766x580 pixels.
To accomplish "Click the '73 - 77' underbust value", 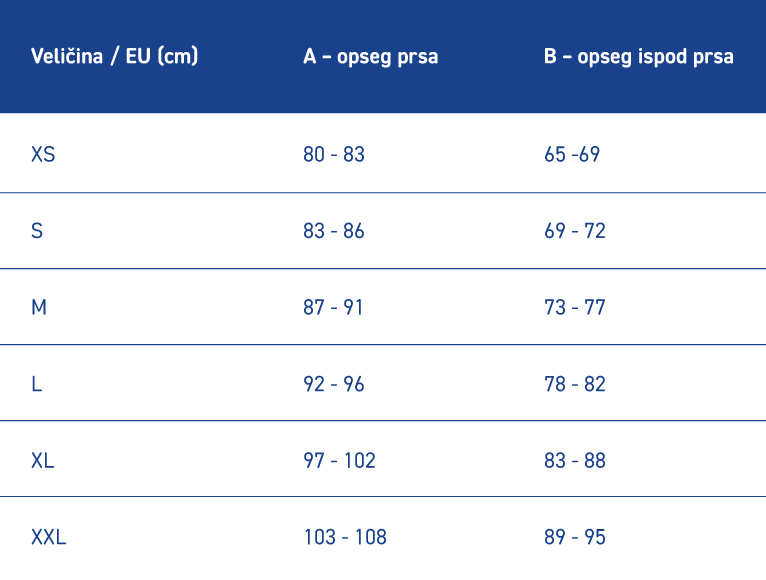I will pos(575,307).
